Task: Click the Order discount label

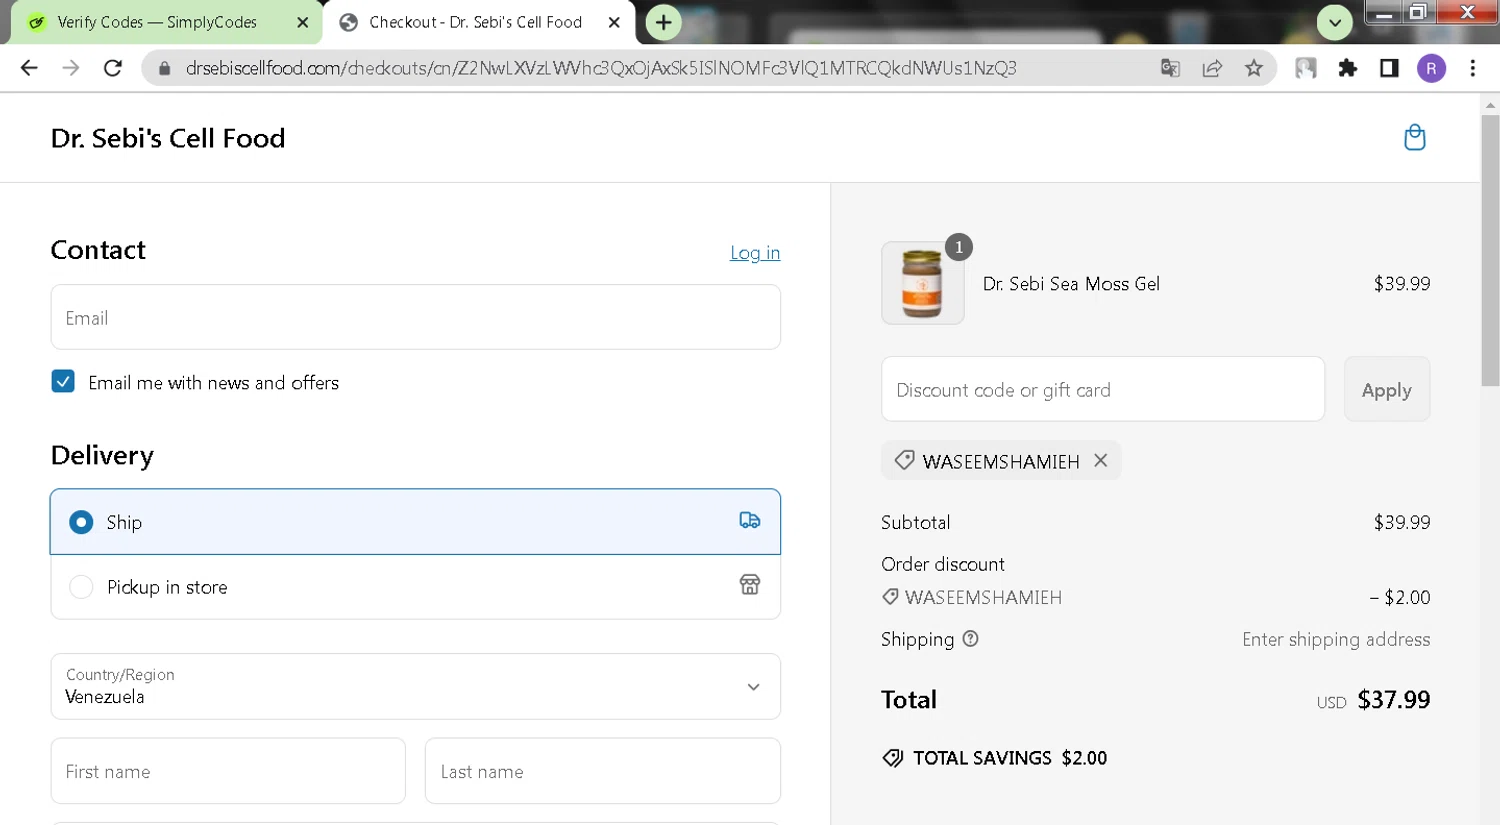Action: (943, 564)
